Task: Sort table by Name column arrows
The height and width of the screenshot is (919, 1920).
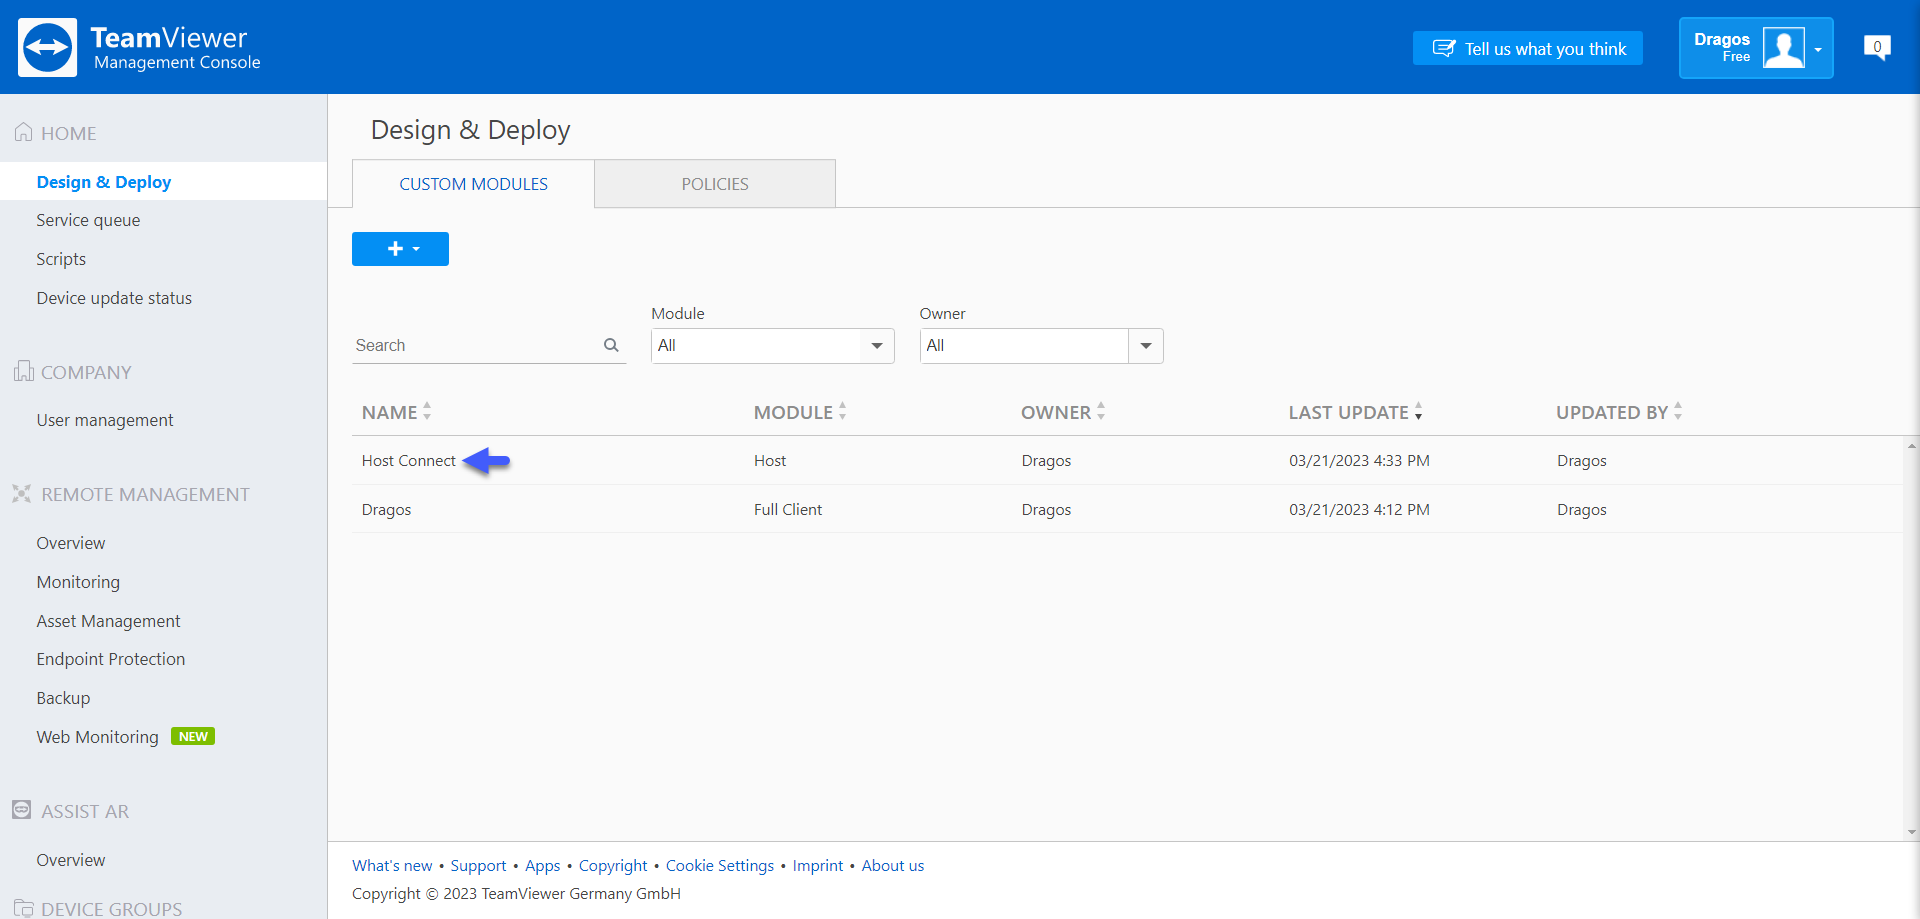Action: pos(427,411)
